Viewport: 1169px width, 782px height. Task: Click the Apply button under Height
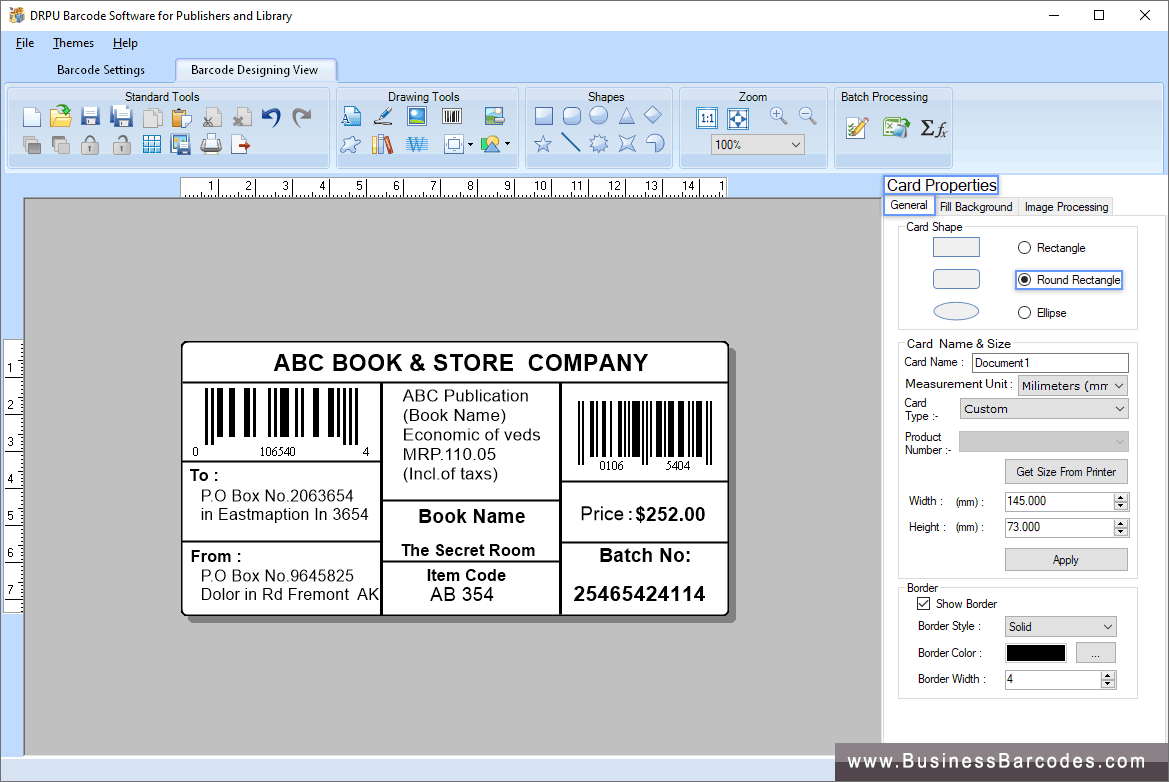pos(1066,559)
